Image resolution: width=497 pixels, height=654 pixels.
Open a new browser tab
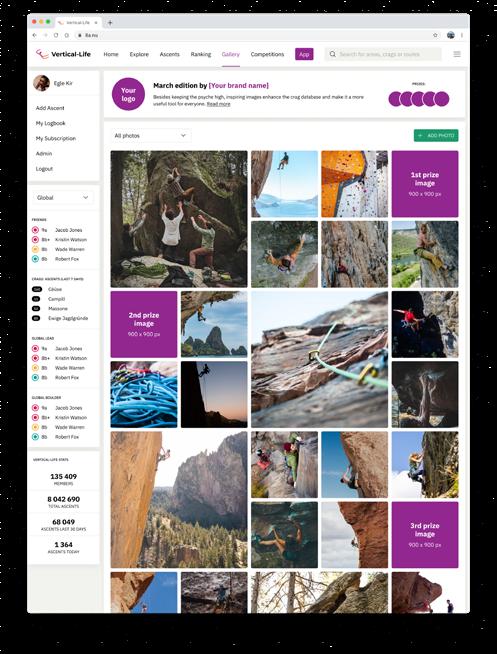point(110,23)
